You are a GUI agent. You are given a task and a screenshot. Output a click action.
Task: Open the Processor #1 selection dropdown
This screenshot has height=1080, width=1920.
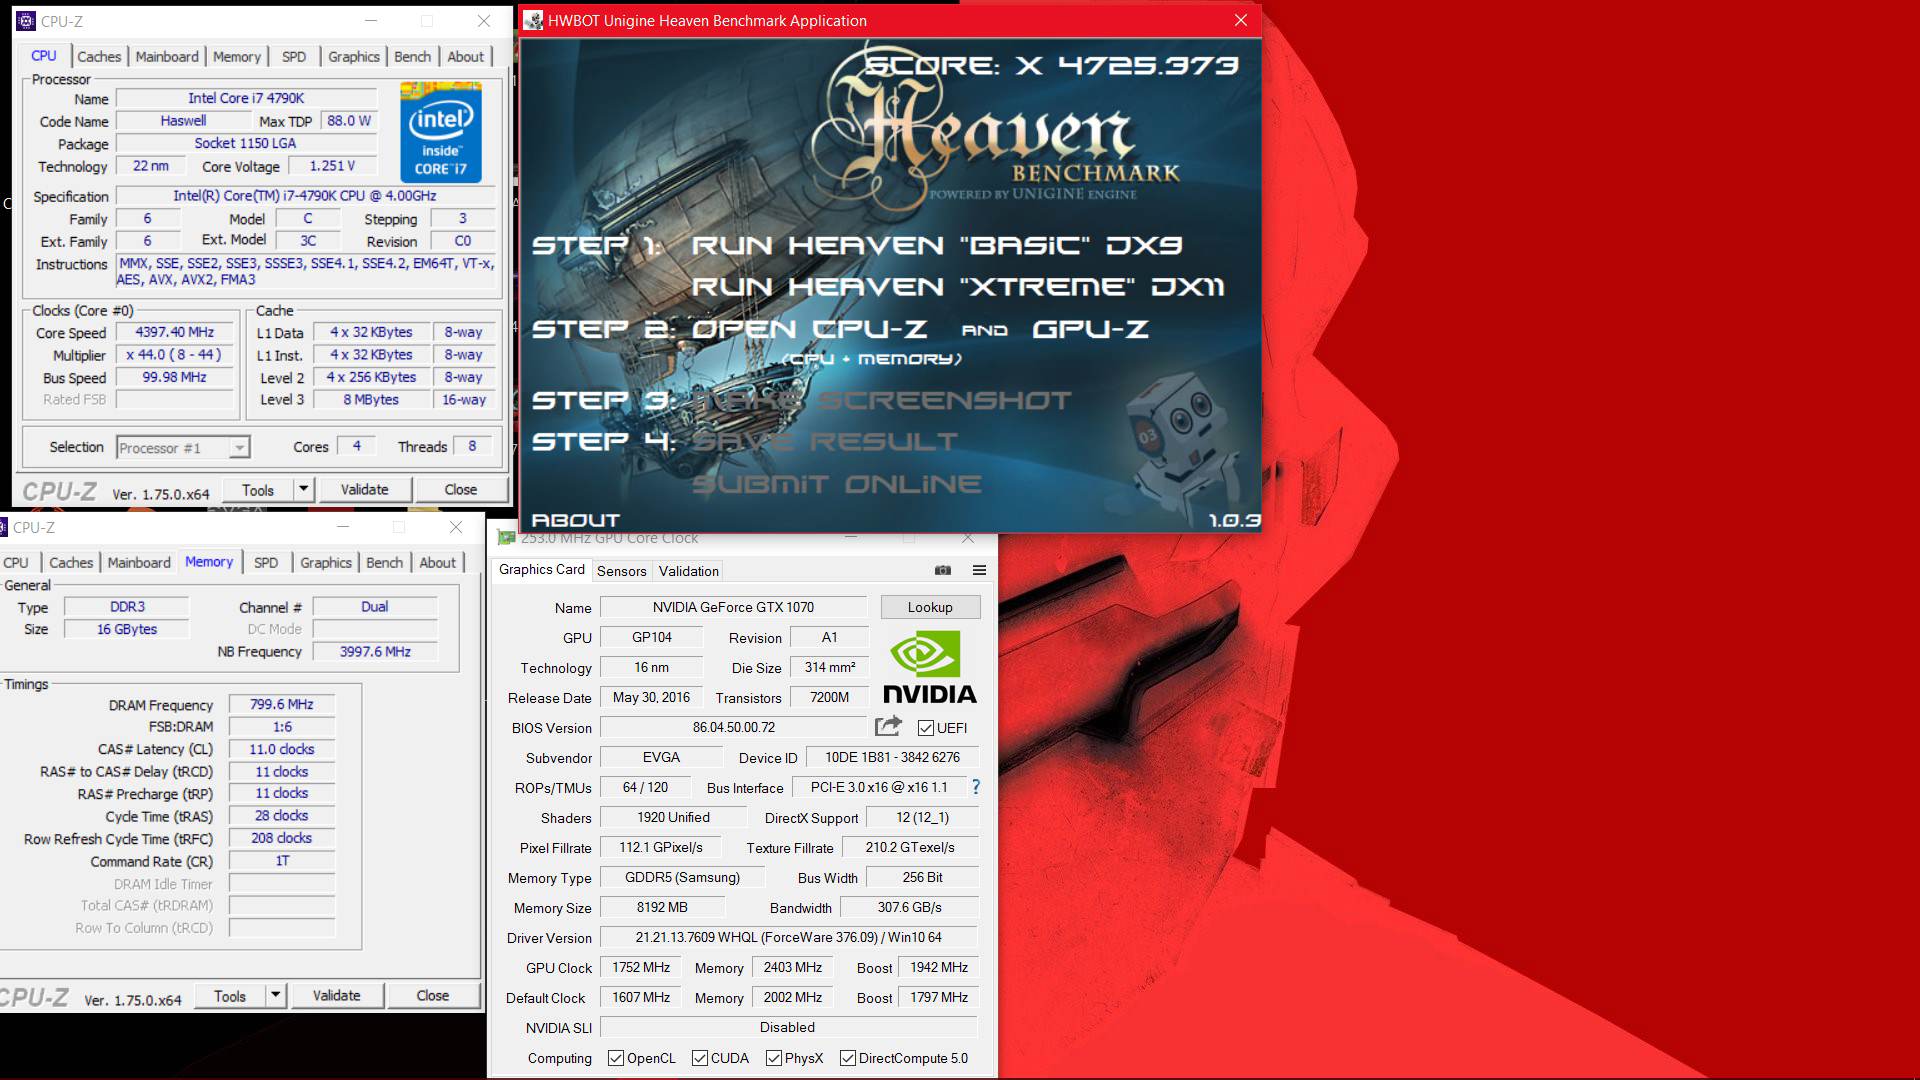(183, 448)
